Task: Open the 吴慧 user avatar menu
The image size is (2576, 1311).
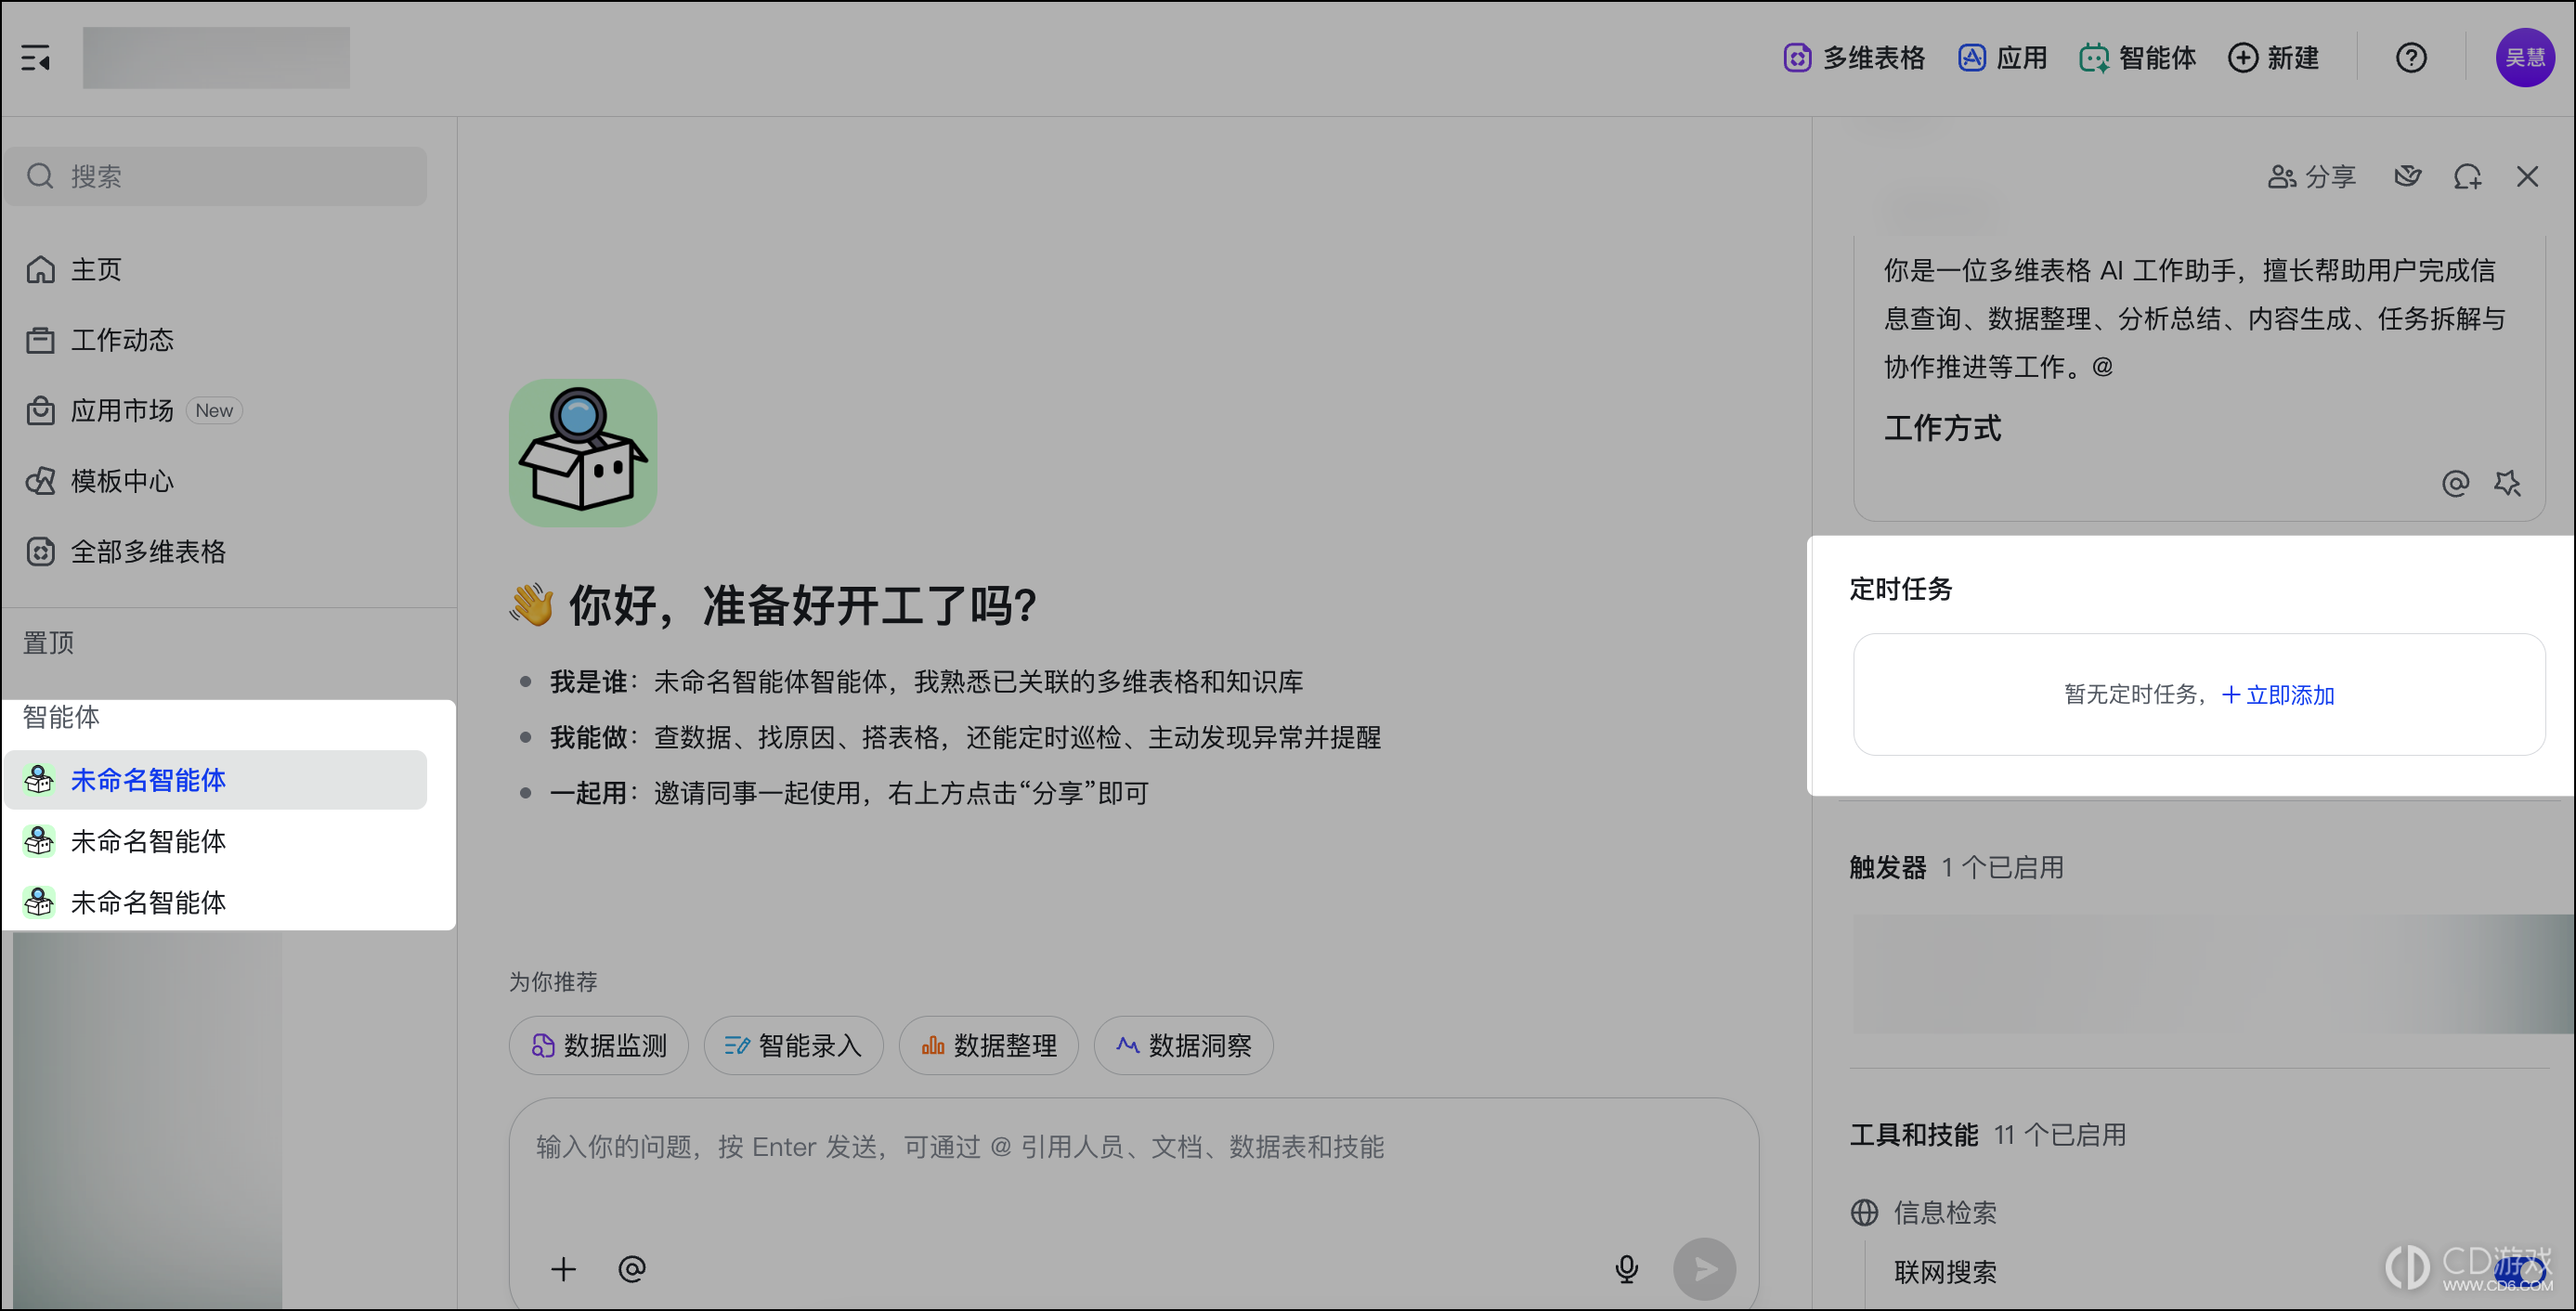Action: pos(2524,58)
